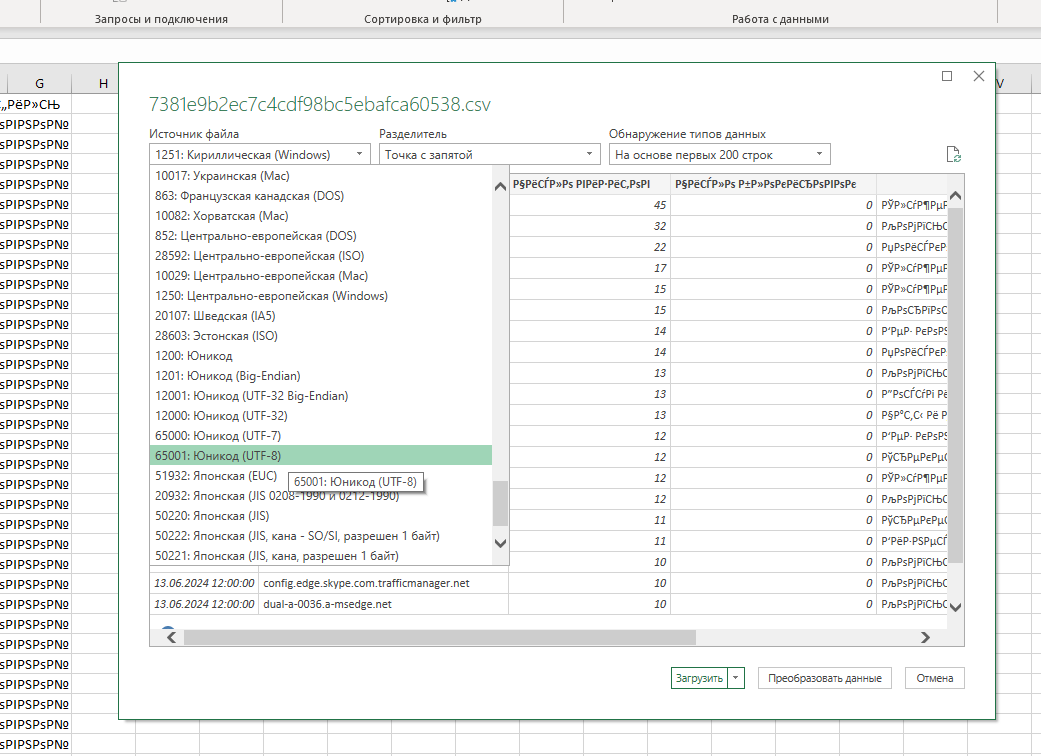
Task: Click the encoding list scrollbar thumb
Action: pyautogui.click(x=501, y=504)
